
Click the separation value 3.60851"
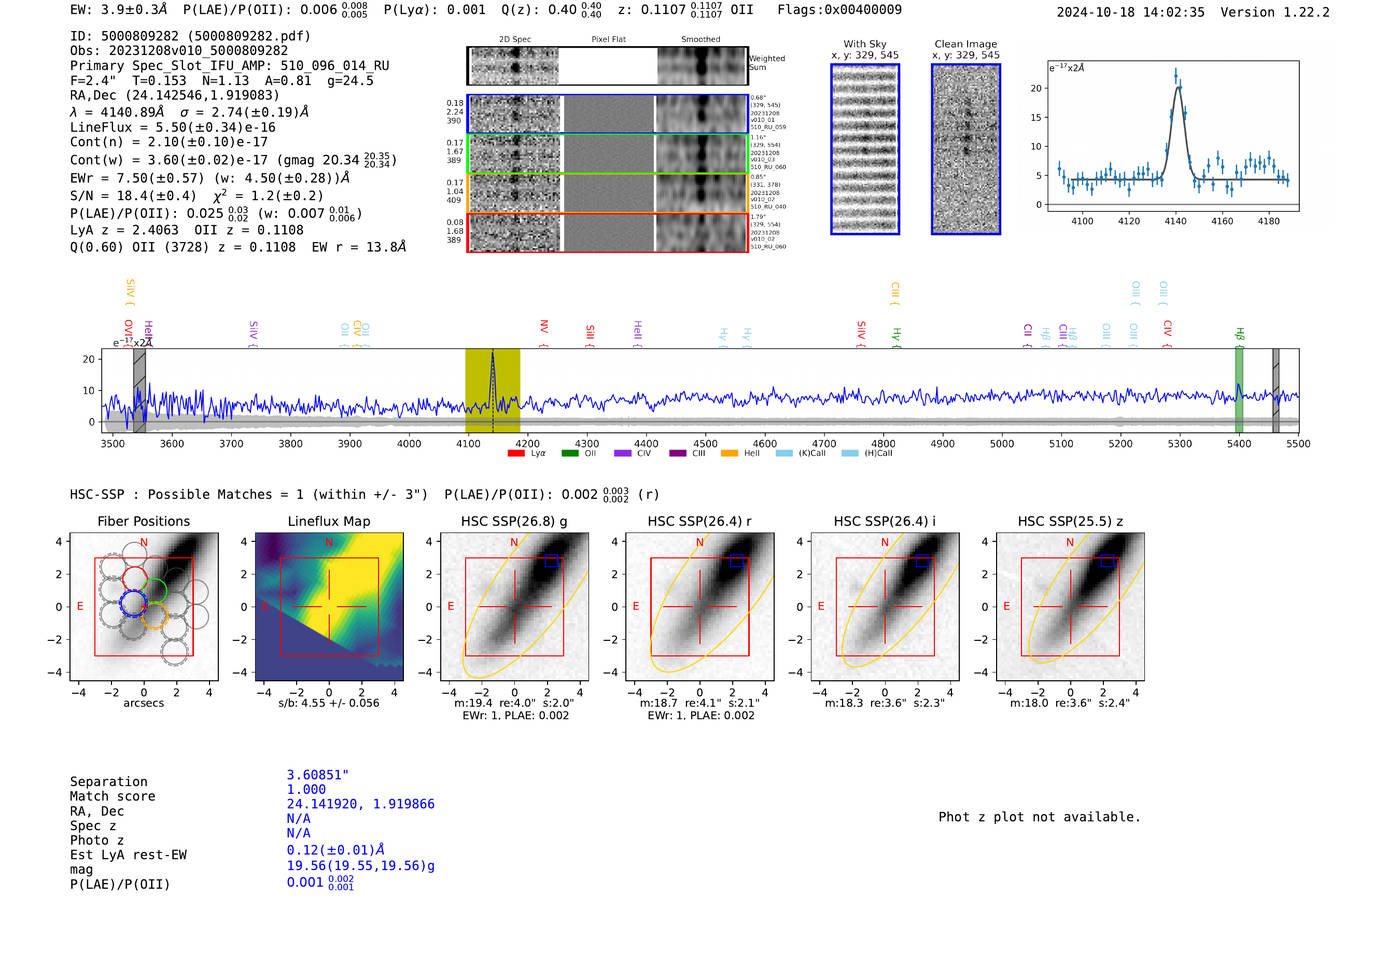[318, 775]
